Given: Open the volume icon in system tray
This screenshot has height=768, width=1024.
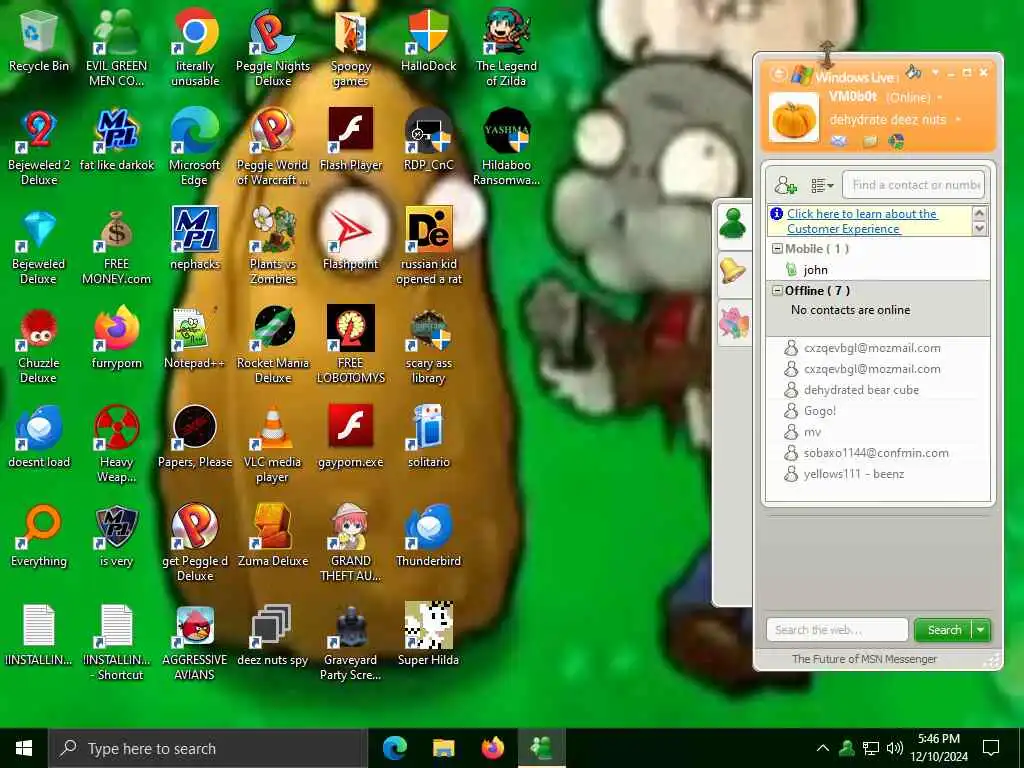Looking at the screenshot, I should coord(895,748).
